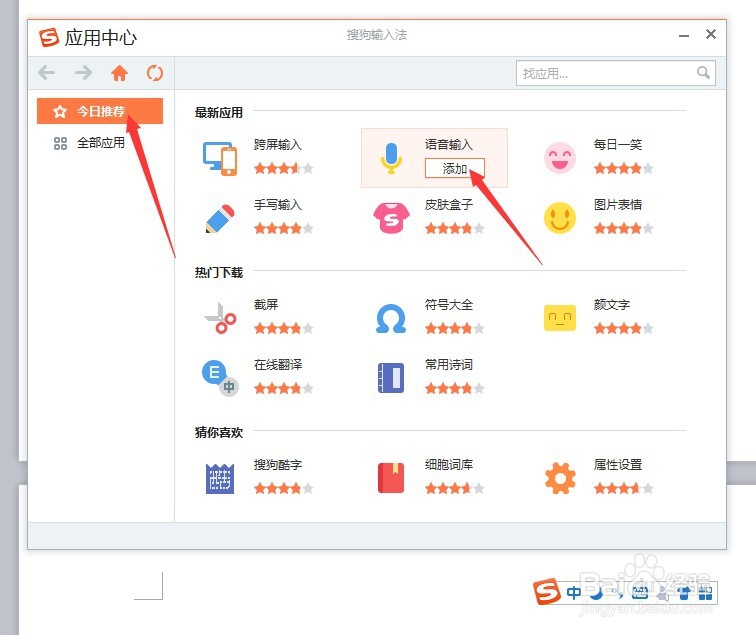Click the 截屏 app name
756x635 pixels.
pyautogui.click(x=266, y=305)
